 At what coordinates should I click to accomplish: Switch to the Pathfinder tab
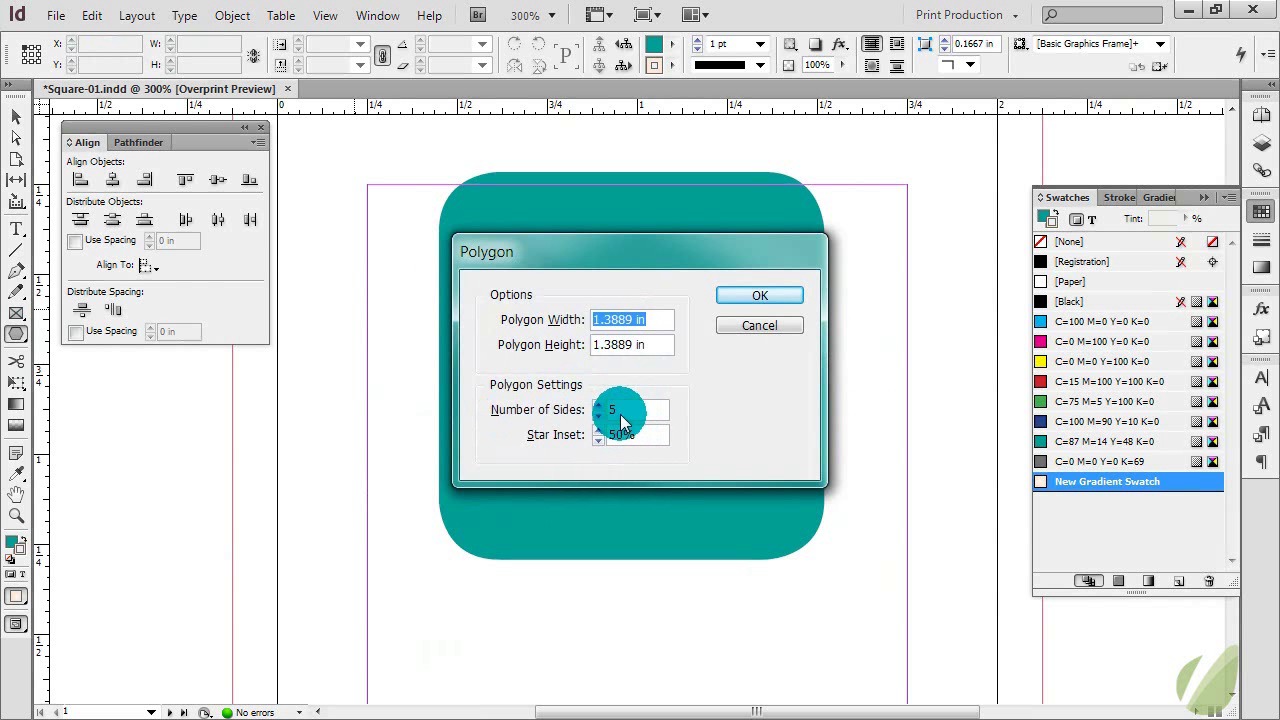pyautogui.click(x=138, y=143)
